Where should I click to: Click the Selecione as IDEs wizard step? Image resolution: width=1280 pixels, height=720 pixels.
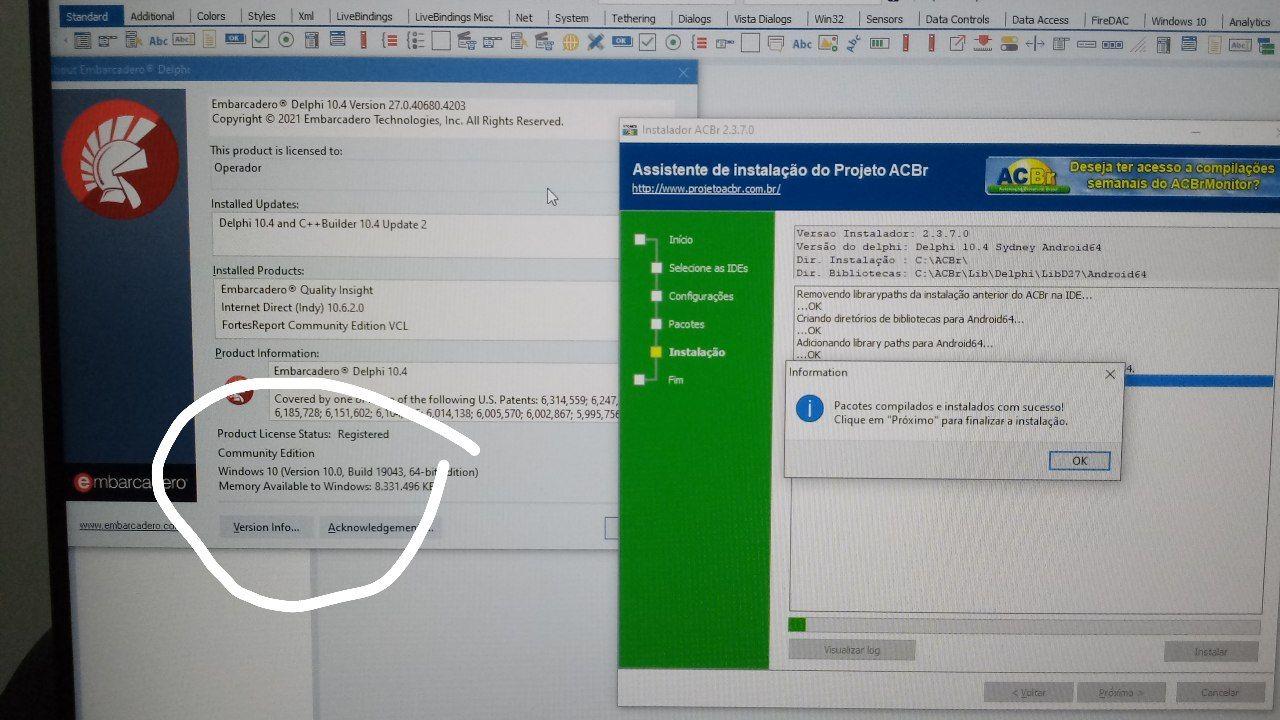[x=708, y=268]
